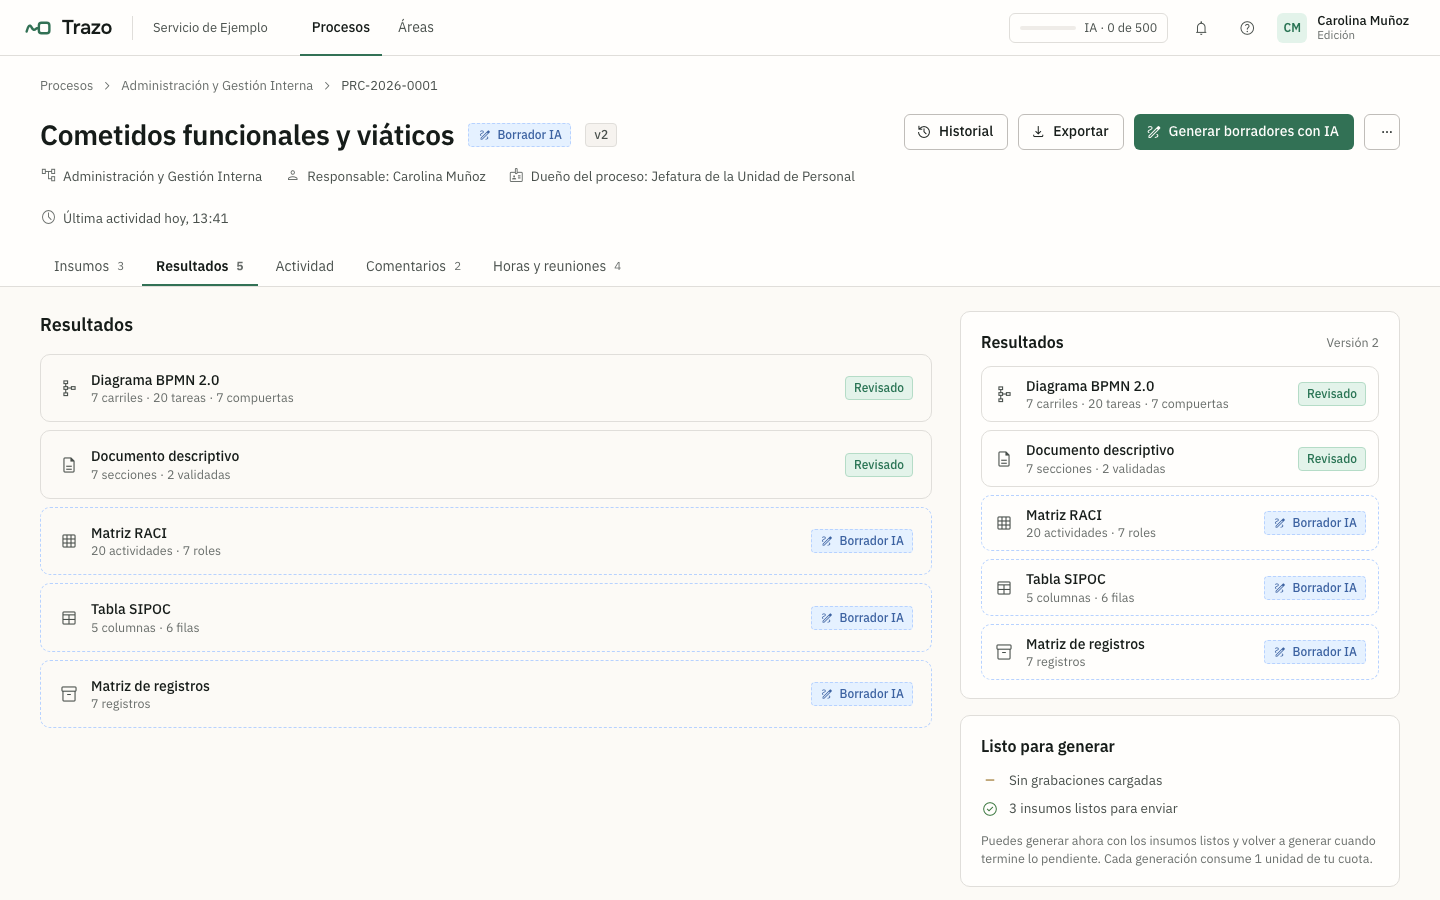The width and height of the screenshot is (1440, 900).
Task: Click Generar borradores con IA
Action: tap(1243, 132)
